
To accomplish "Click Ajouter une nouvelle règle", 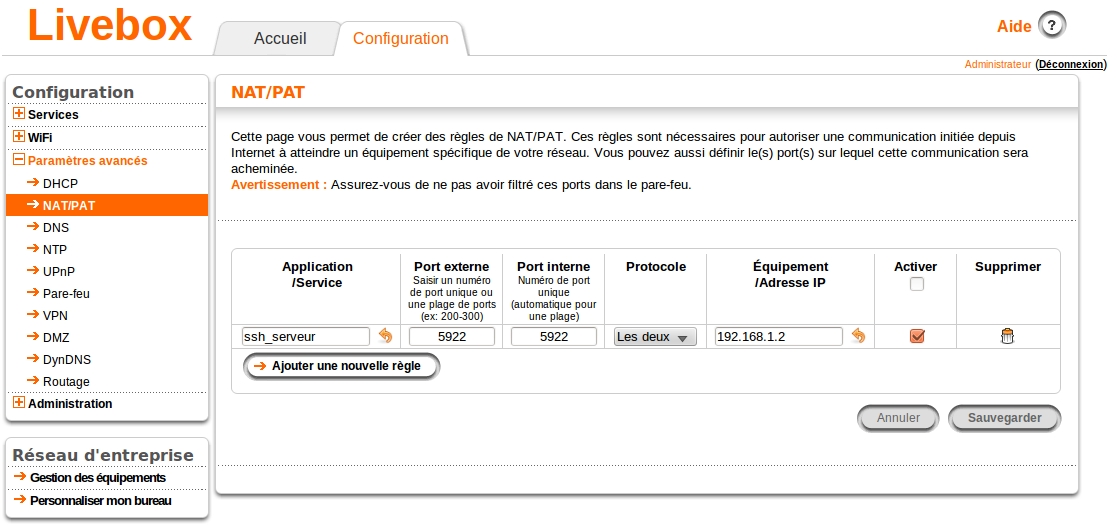I will [342, 367].
